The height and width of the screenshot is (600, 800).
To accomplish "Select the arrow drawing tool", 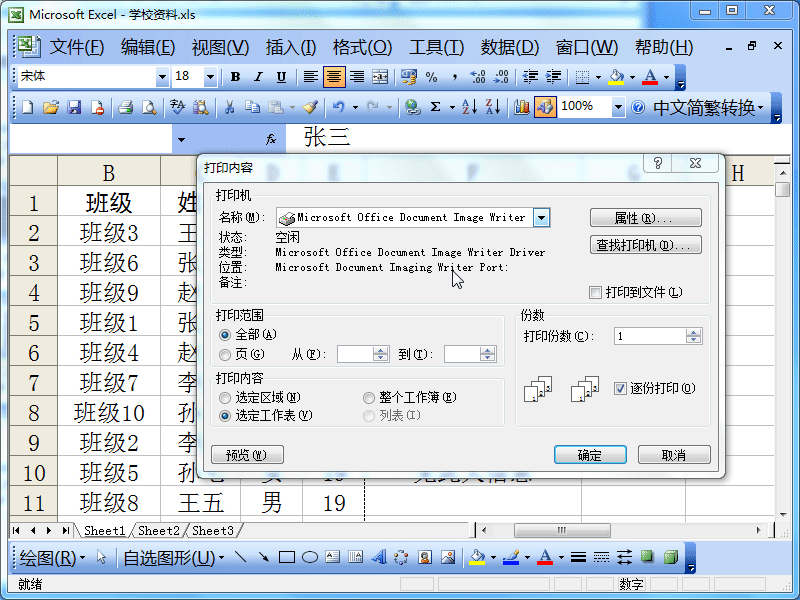I will click(x=263, y=557).
